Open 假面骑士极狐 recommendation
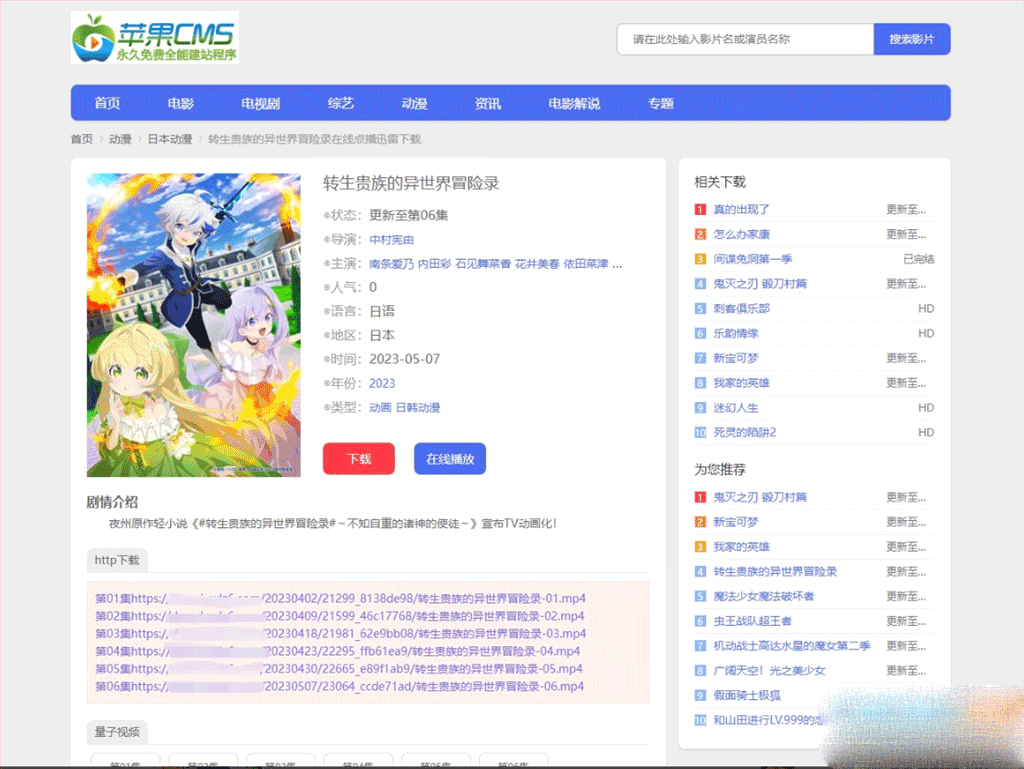Image resolution: width=1024 pixels, height=769 pixels. click(x=747, y=696)
